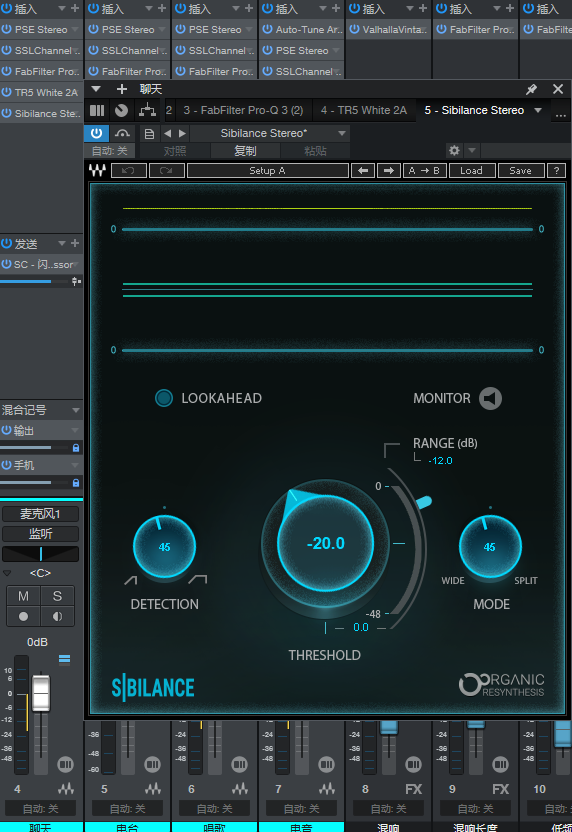Click the blue channel layers icon near the 0dB label

click(x=64, y=659)
